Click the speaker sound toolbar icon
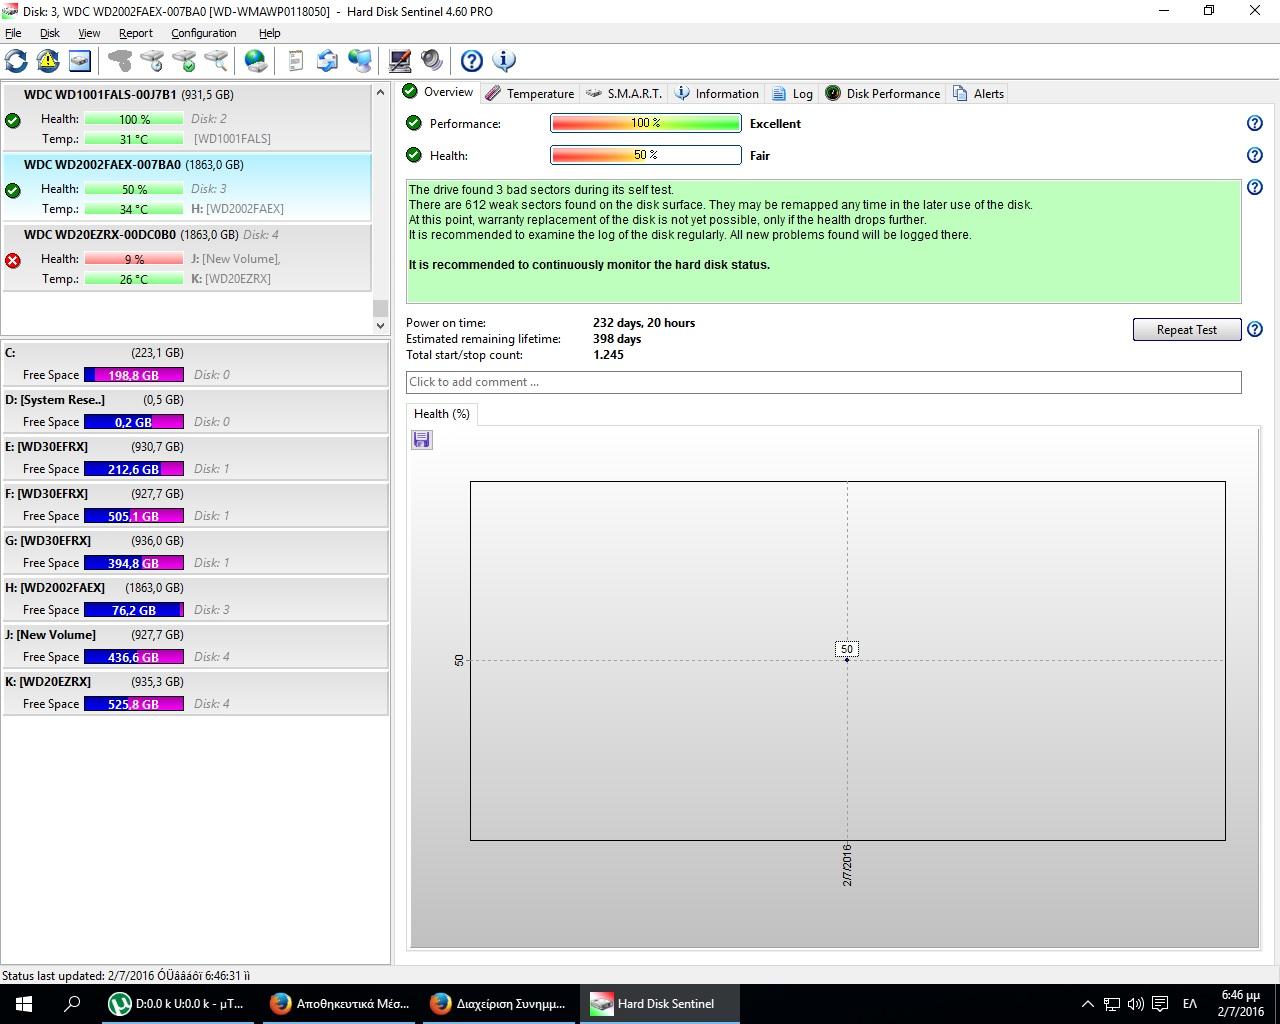The height and width of the screenshot is (1024, 1280). tap(432, 61)
